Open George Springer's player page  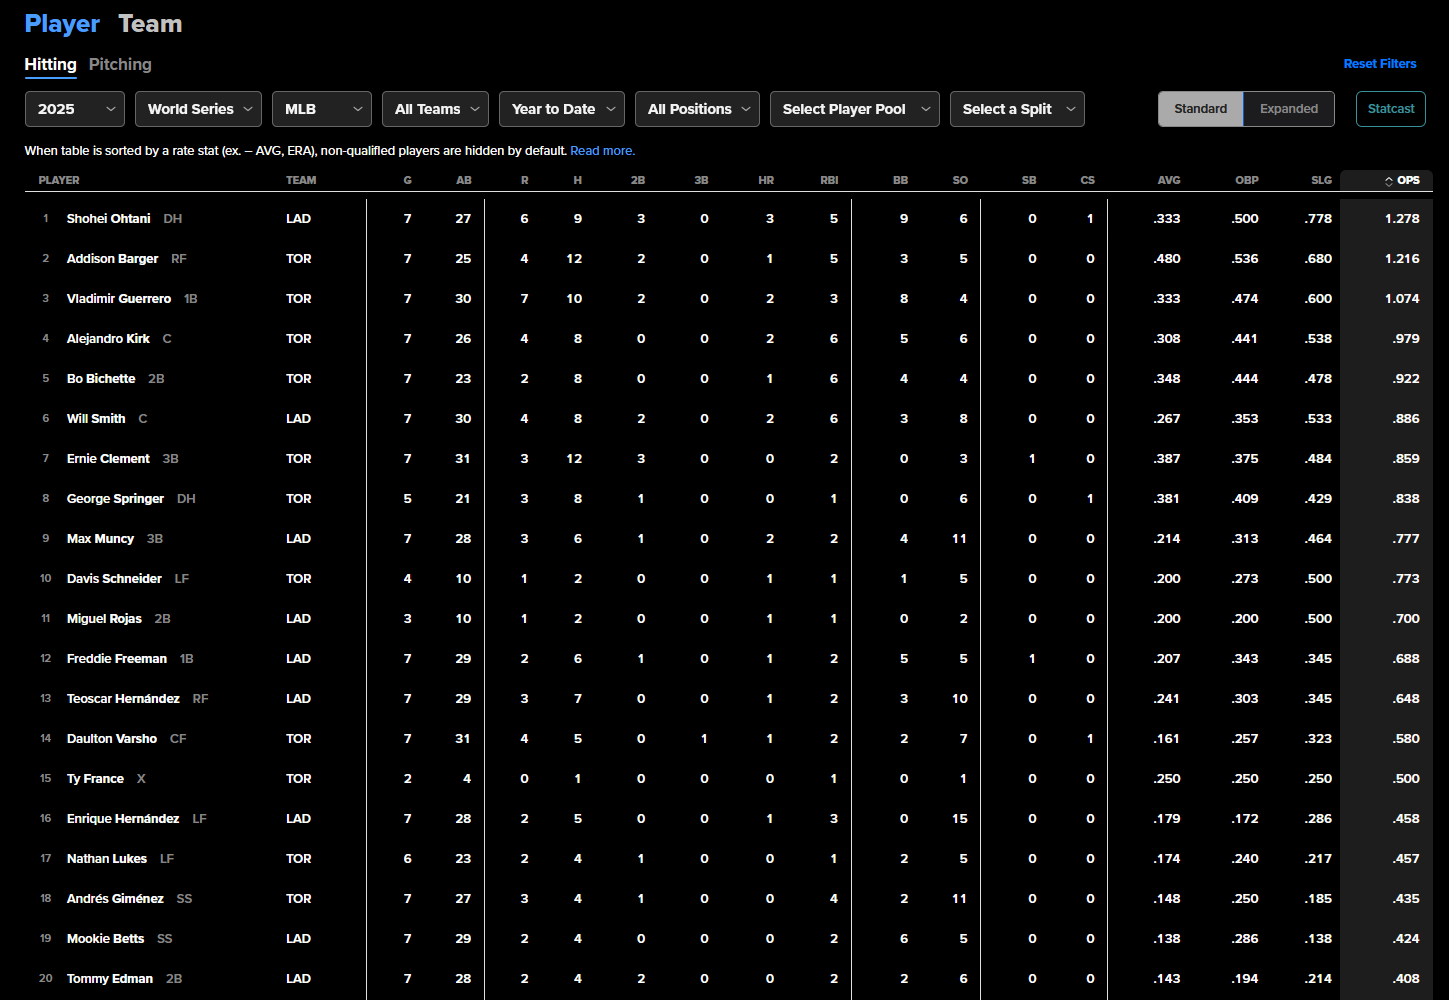(115, 499)
